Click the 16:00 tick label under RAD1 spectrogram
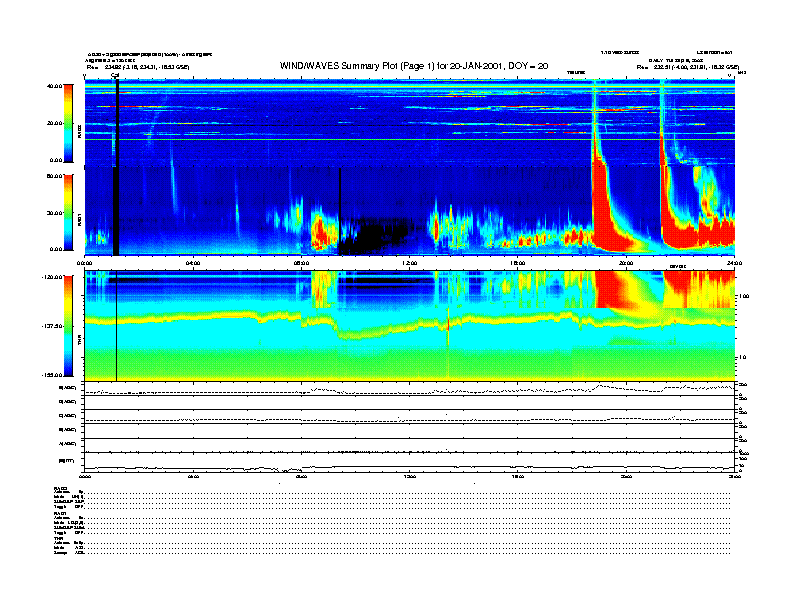The image size is (792, 612). point(518,263)
